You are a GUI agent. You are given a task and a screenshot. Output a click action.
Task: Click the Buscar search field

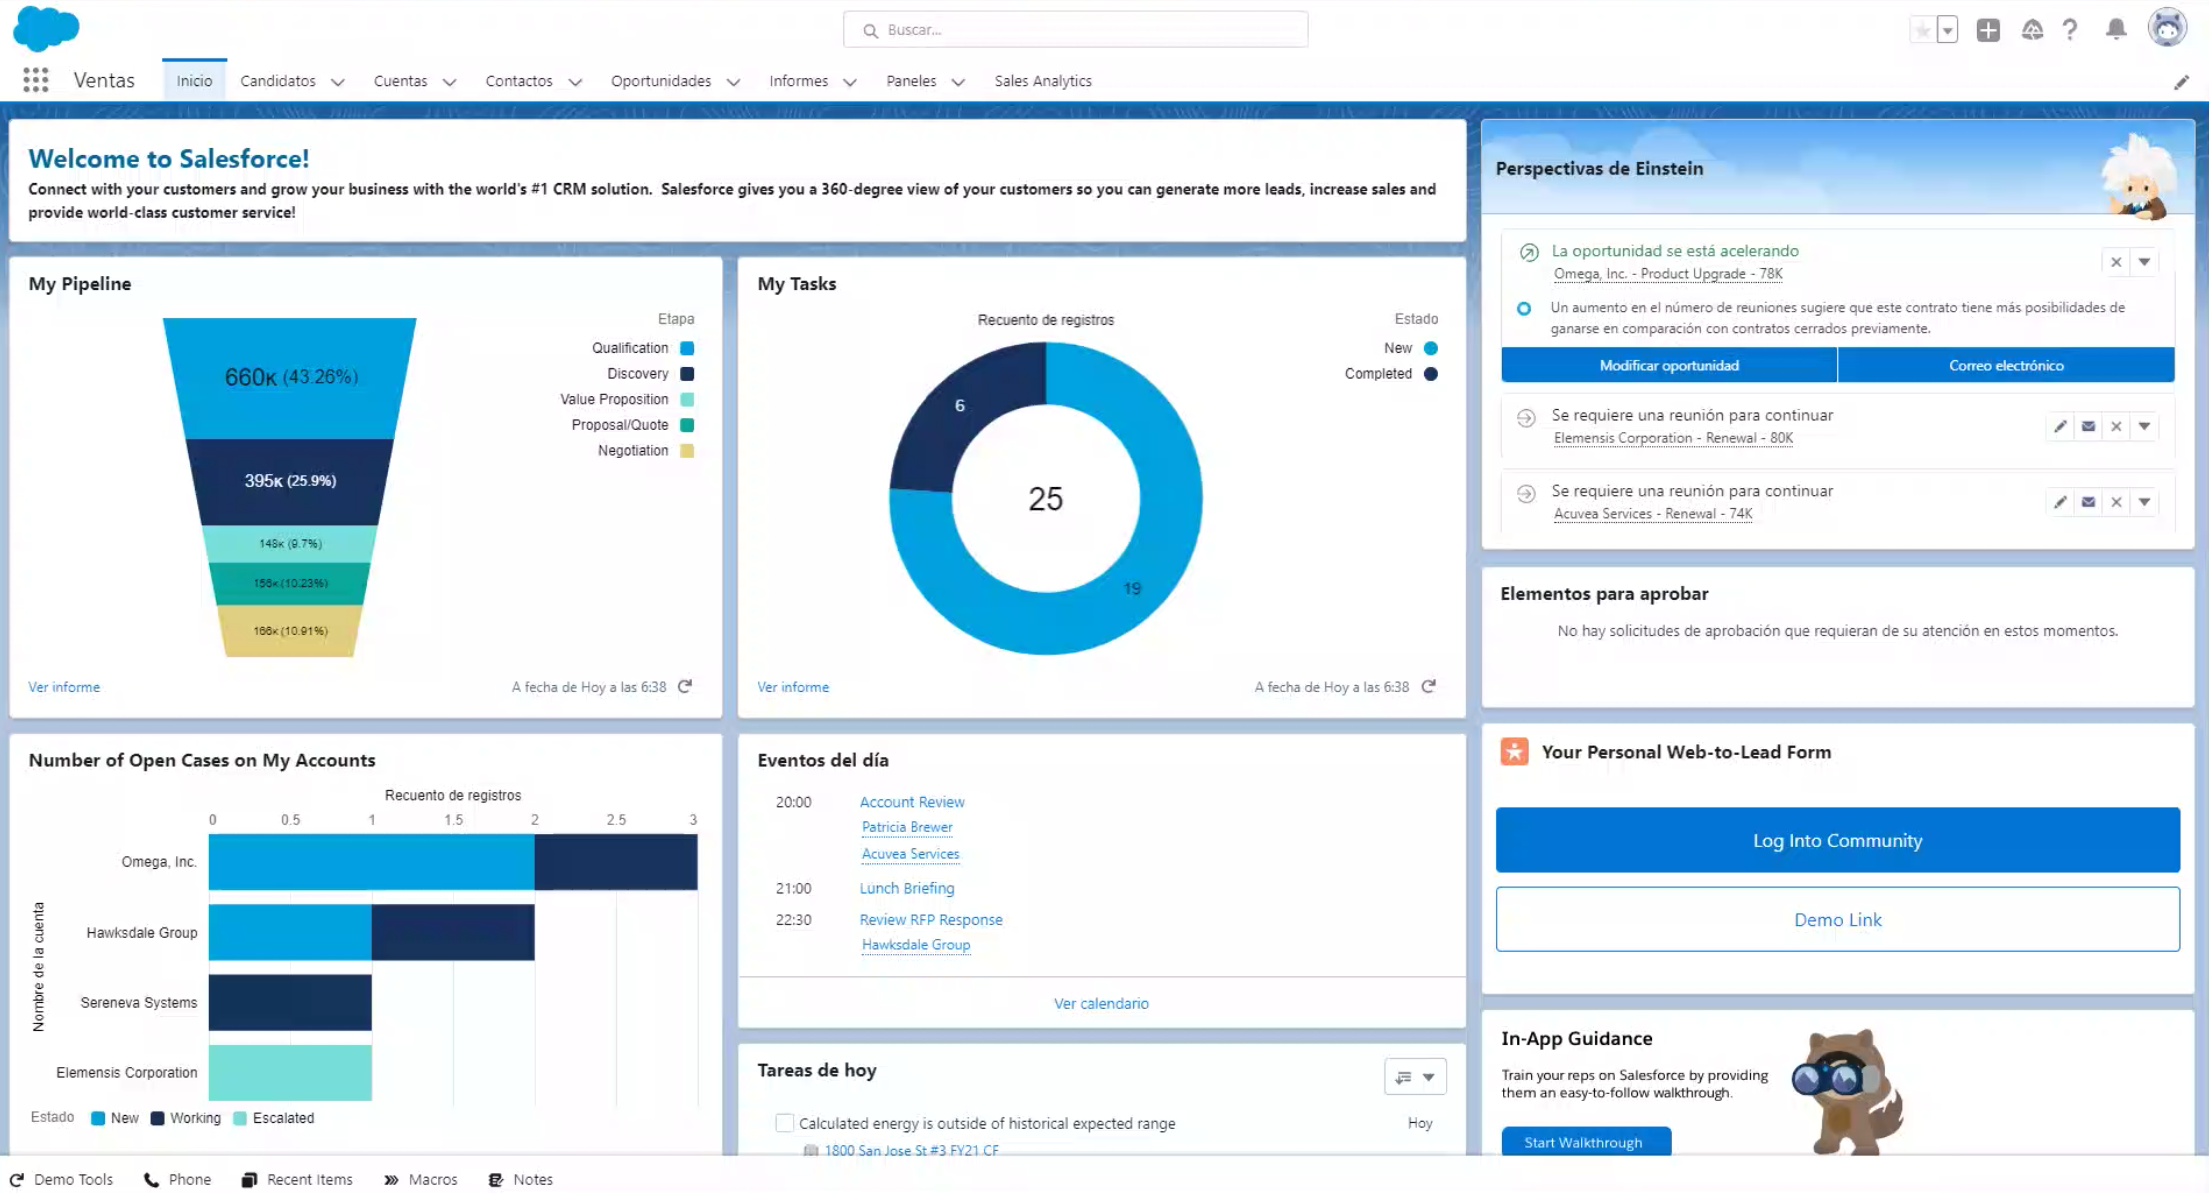coord(1076,30)
